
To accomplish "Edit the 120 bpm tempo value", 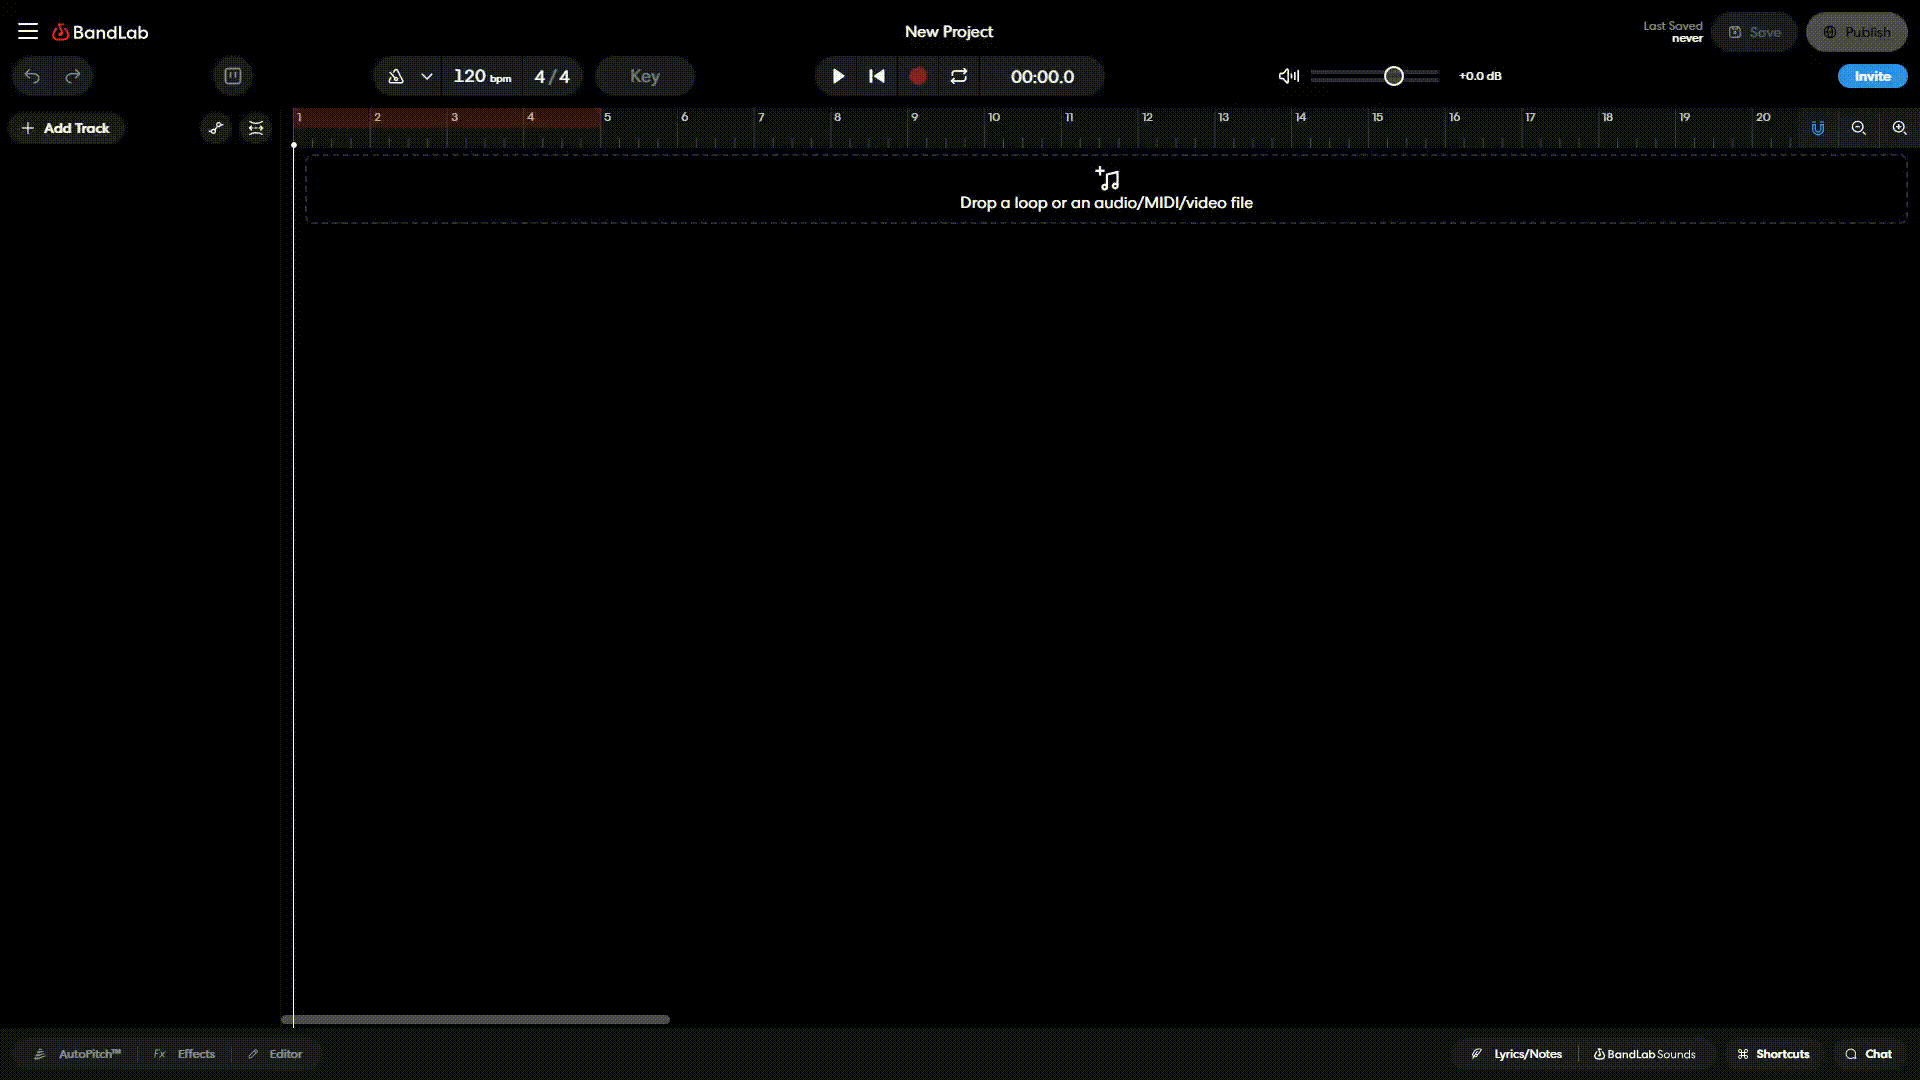I will click(482, 76).
